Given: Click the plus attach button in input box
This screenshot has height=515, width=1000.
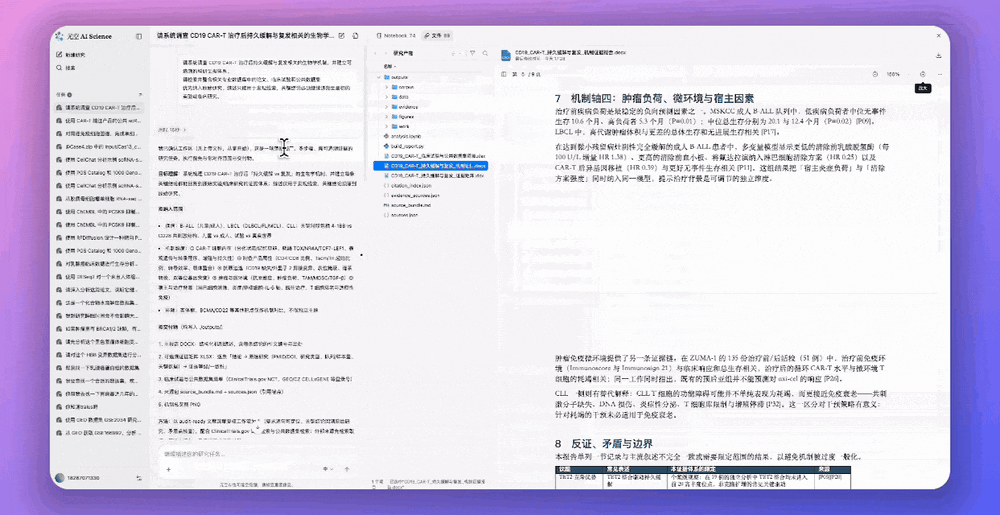Looking at the screenshot, I should coord(168,469).
